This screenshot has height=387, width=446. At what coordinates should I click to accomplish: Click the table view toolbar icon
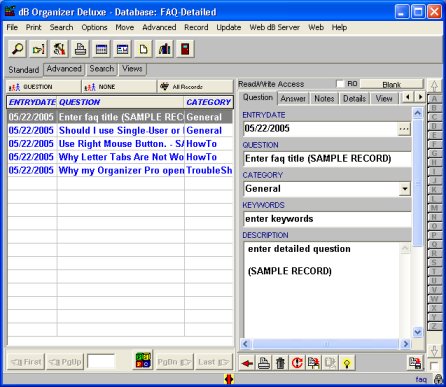pyautogui.click(x=101, y=49)
